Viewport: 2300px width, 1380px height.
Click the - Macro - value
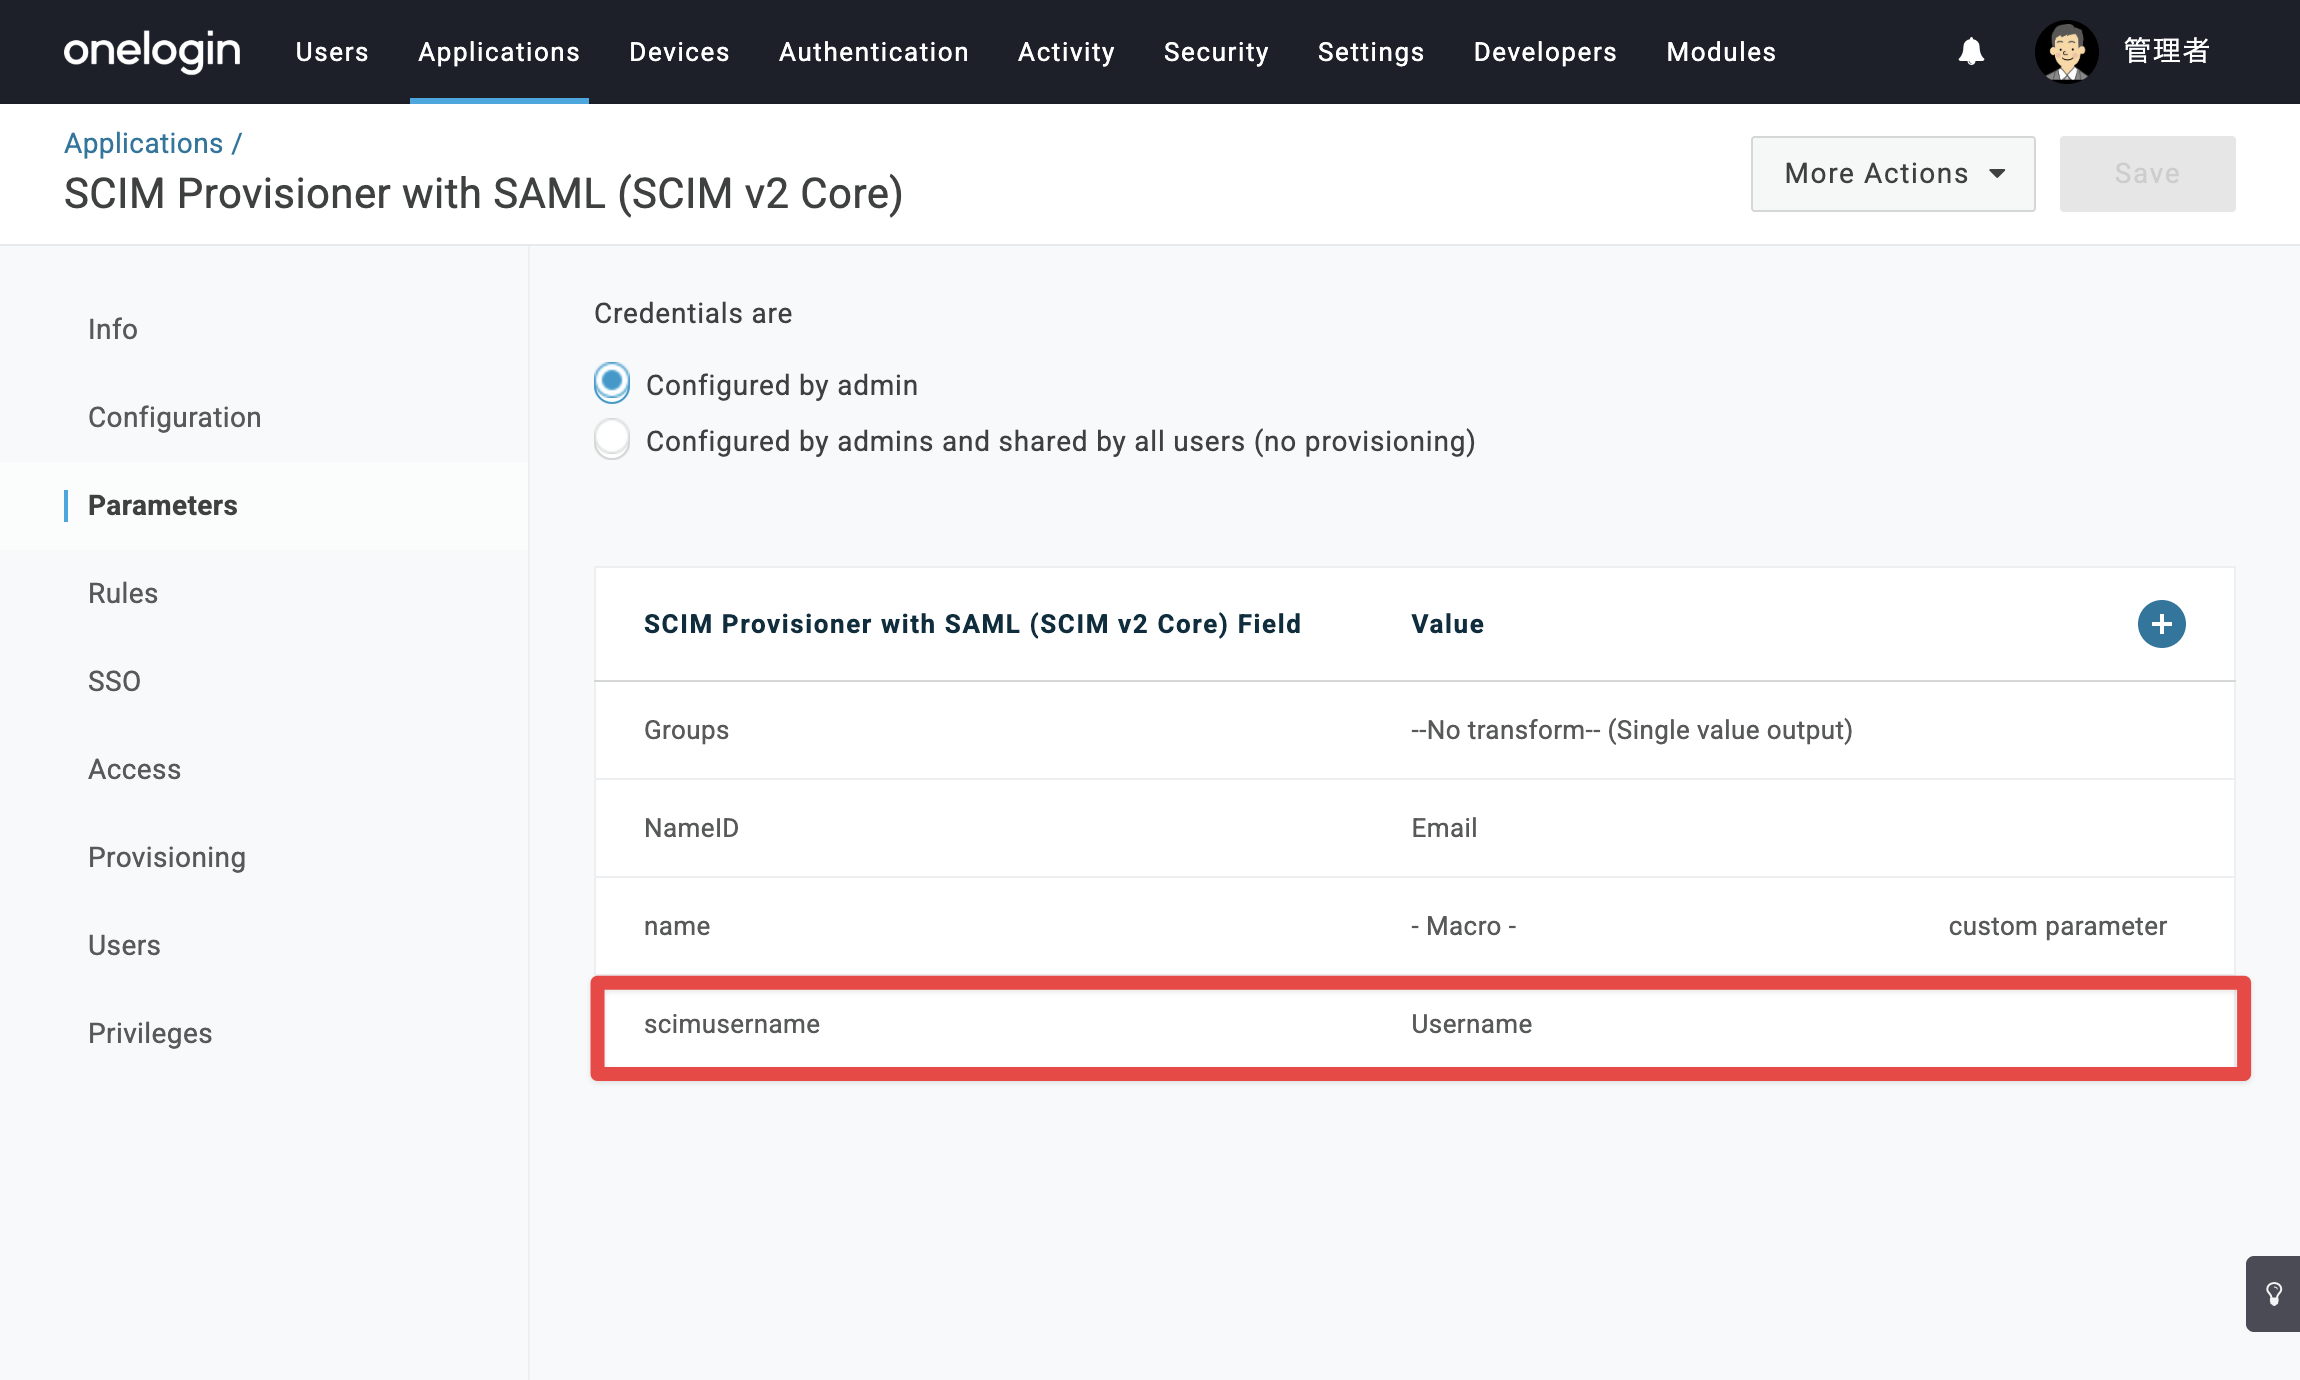(1464, 926)
